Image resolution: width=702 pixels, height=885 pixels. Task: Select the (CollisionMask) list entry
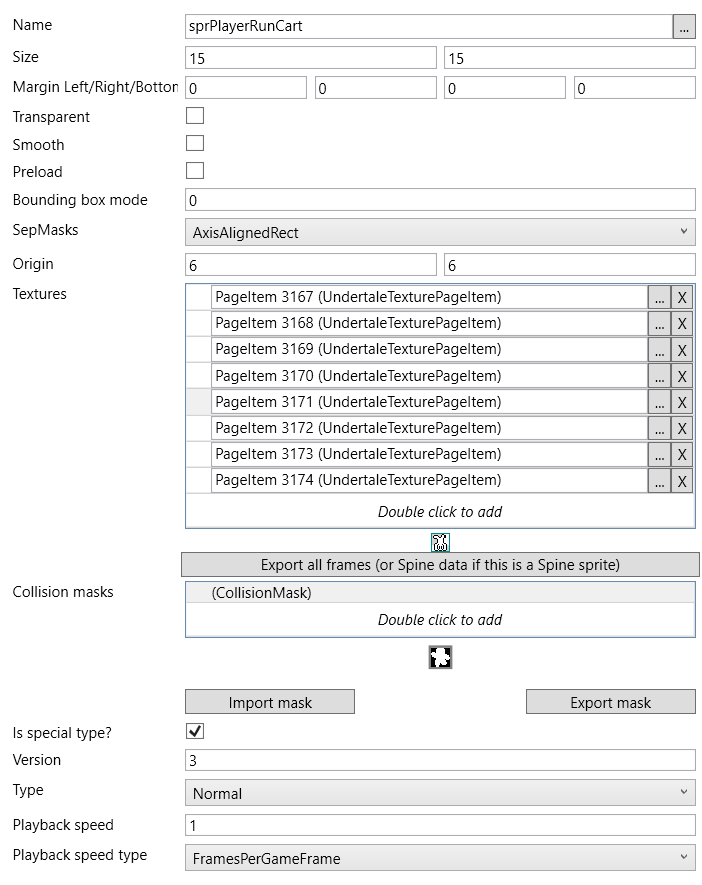pyautogui.click(x=440, y=593)
